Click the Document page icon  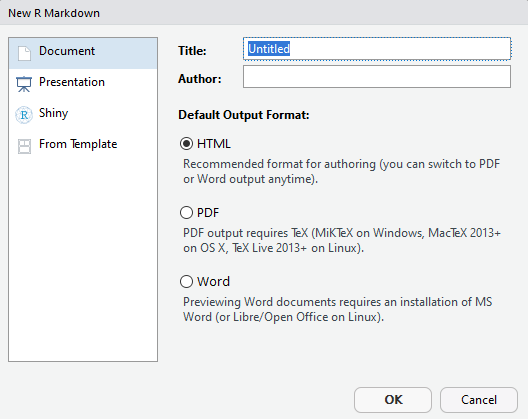click(24, 53)
